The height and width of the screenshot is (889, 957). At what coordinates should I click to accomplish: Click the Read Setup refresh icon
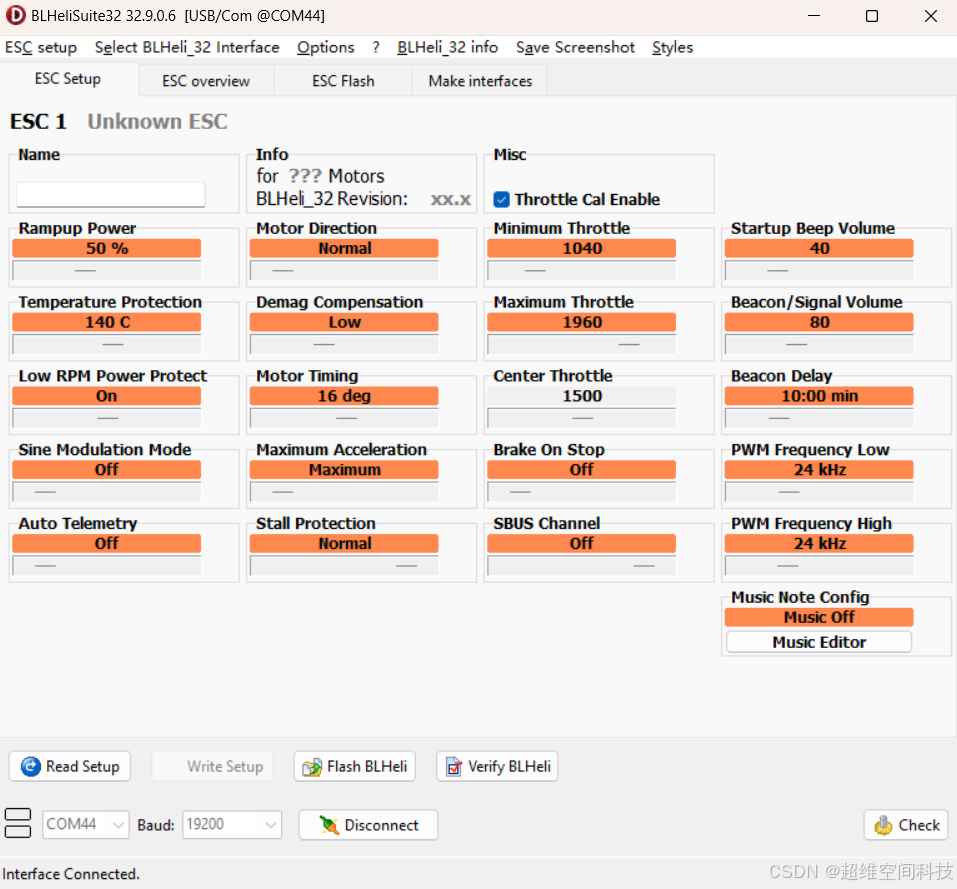[31, 766]
